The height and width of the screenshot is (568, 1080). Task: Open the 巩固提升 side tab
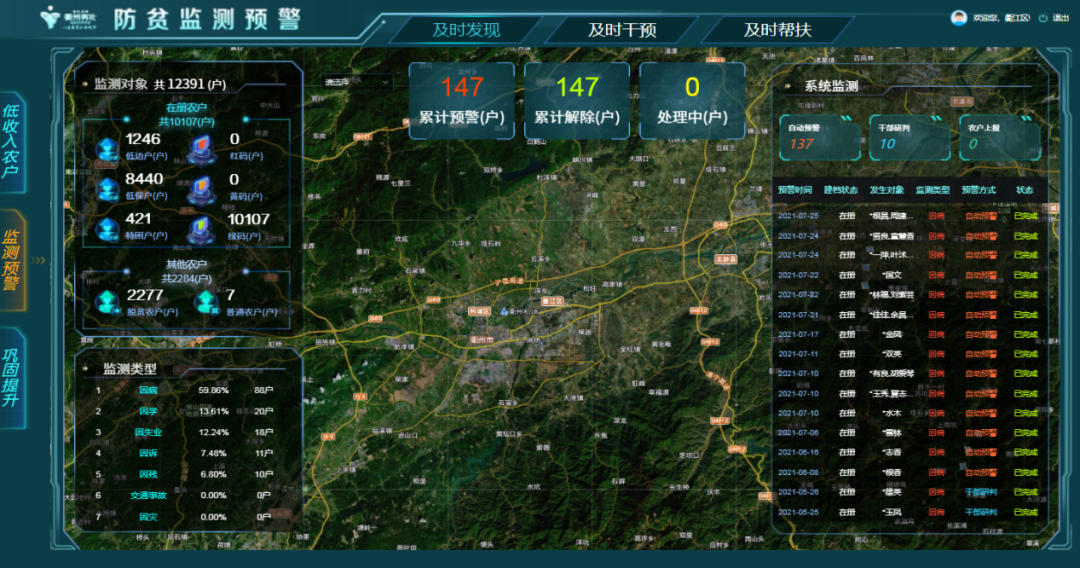point(11,377)
